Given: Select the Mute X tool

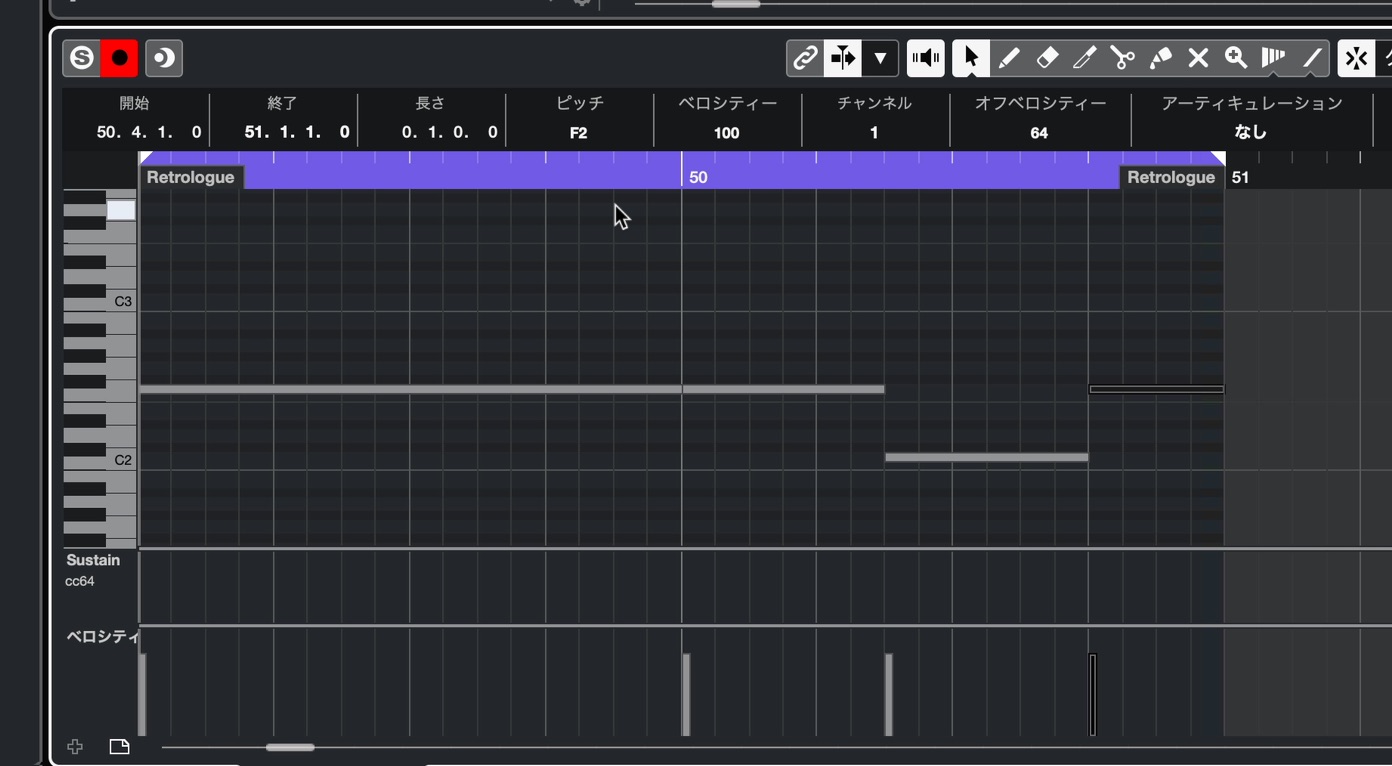Looking at the screenshot, I should point(1198,58).
